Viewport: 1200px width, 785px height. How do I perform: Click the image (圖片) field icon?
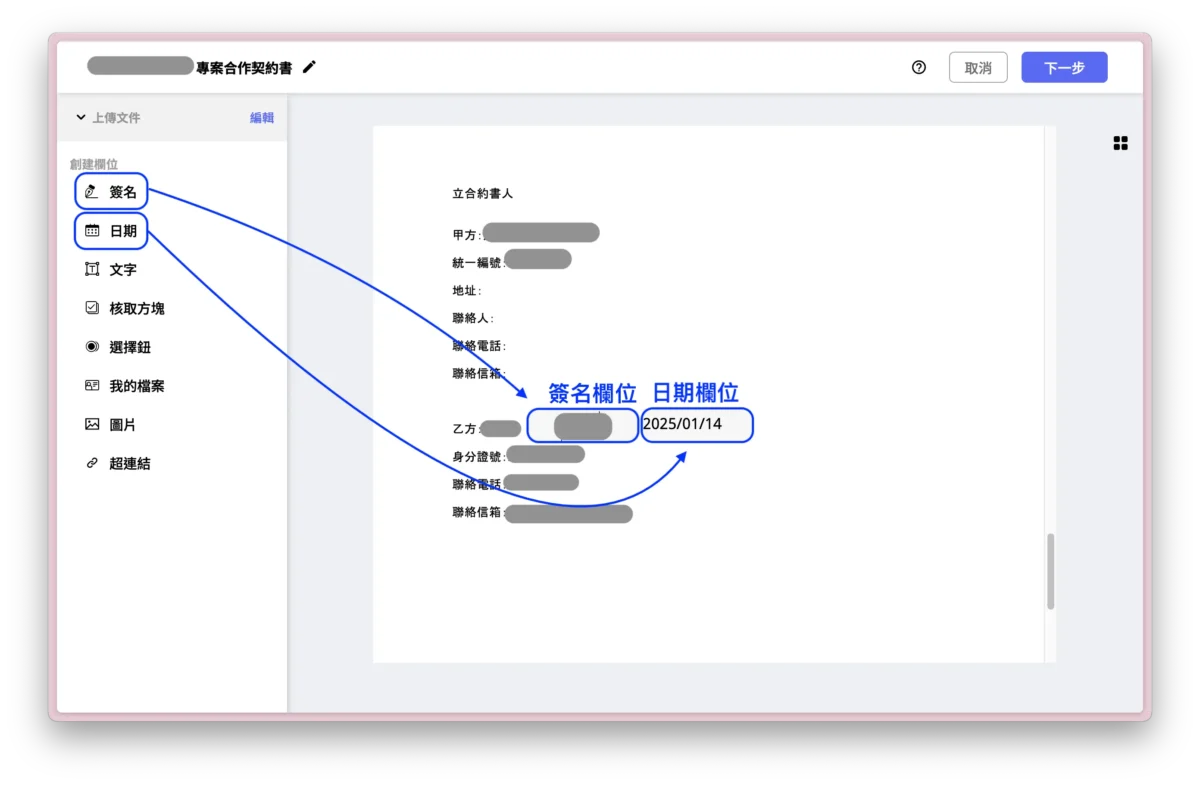pyautogui.click(x=92, y=425)
